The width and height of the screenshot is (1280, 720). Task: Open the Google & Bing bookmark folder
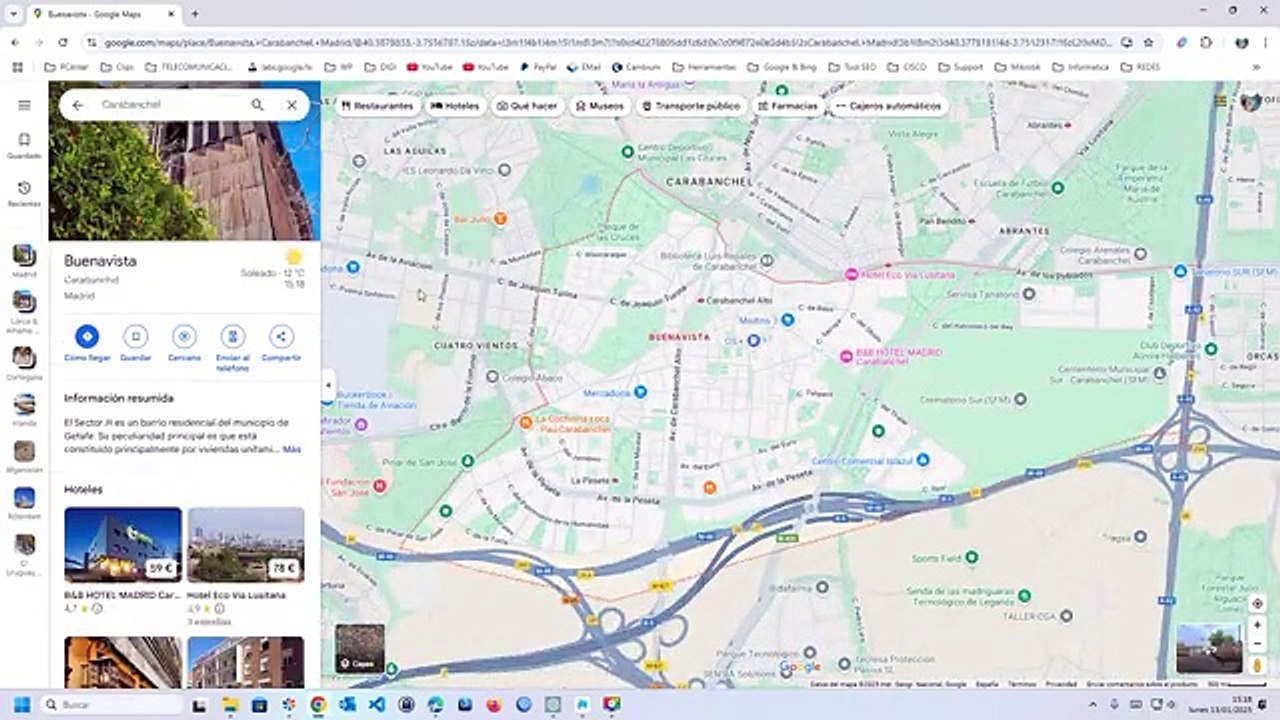[782, 67]
